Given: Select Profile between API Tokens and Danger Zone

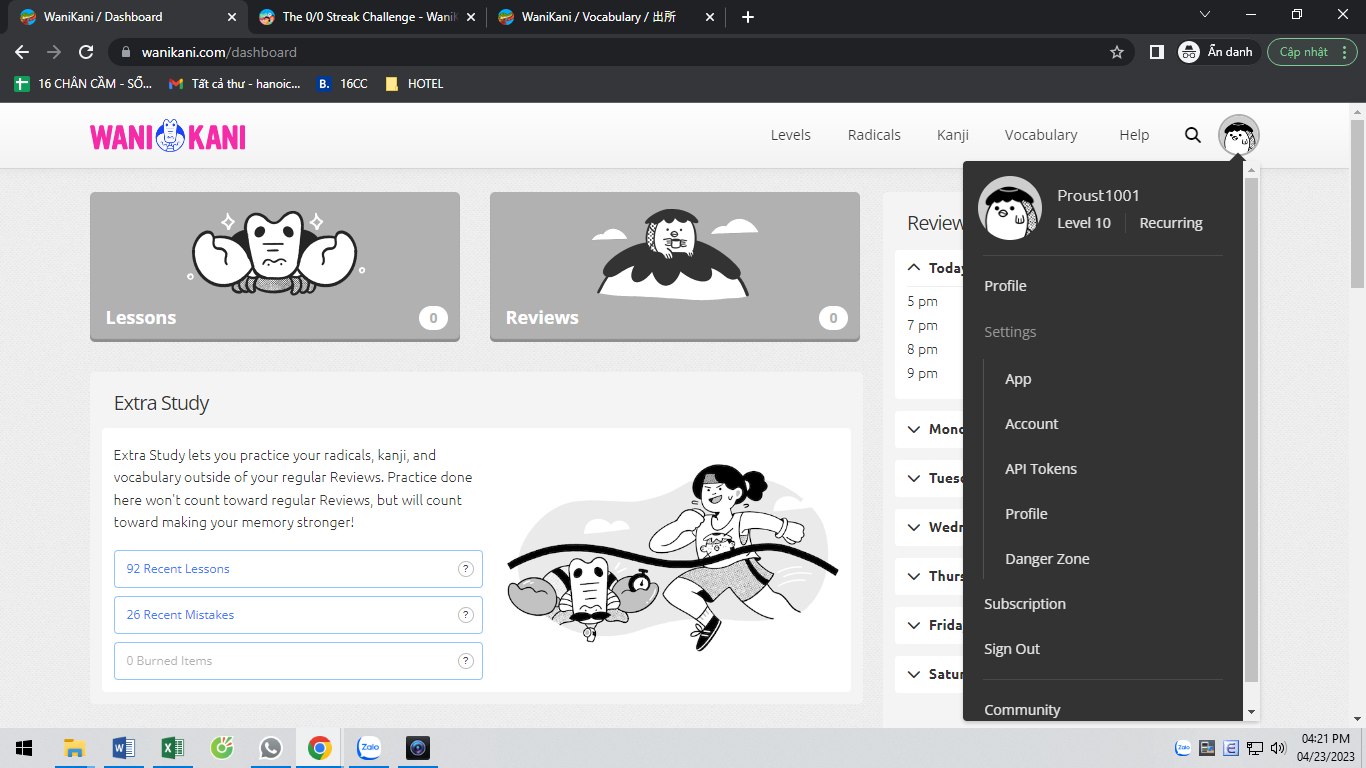Looking at the screenshot, I should pos(1026,514).
